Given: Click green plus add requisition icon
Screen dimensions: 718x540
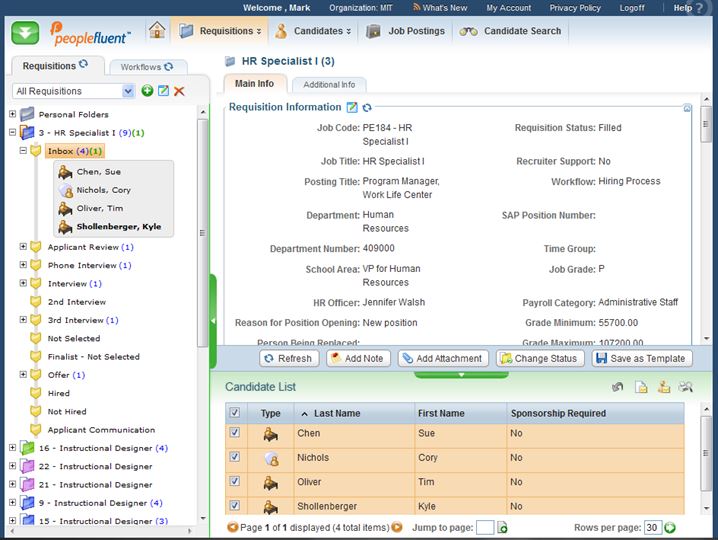Looking at the screenshot, I should [x=147, y=91].
